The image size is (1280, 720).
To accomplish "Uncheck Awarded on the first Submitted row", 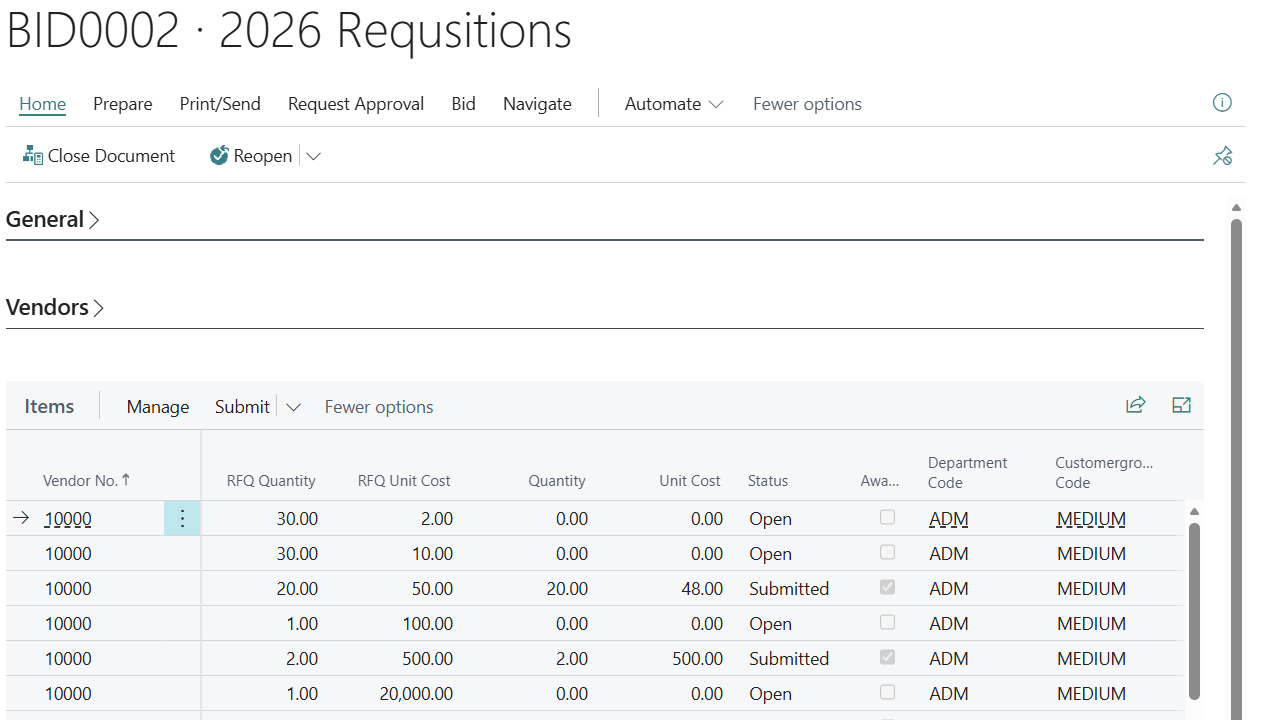I will tap(887, 587).
